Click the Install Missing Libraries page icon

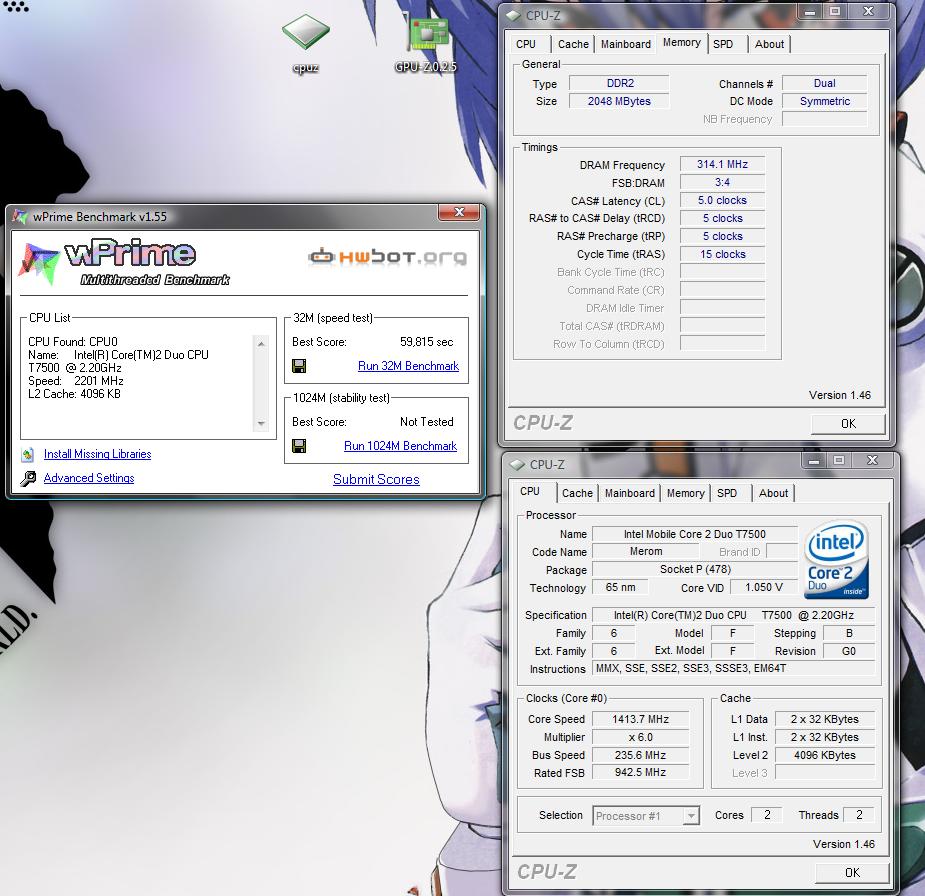(x=28, y=454)
